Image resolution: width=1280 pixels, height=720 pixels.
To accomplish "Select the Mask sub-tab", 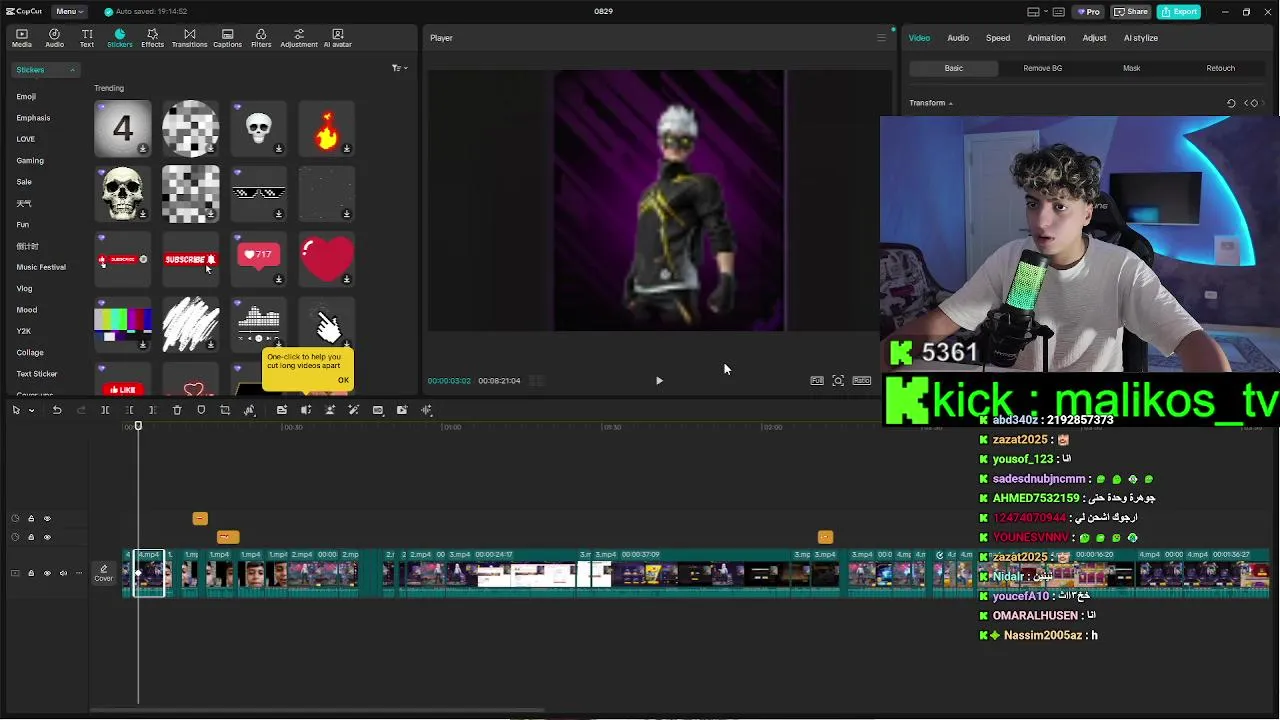I will point(1131,68).
